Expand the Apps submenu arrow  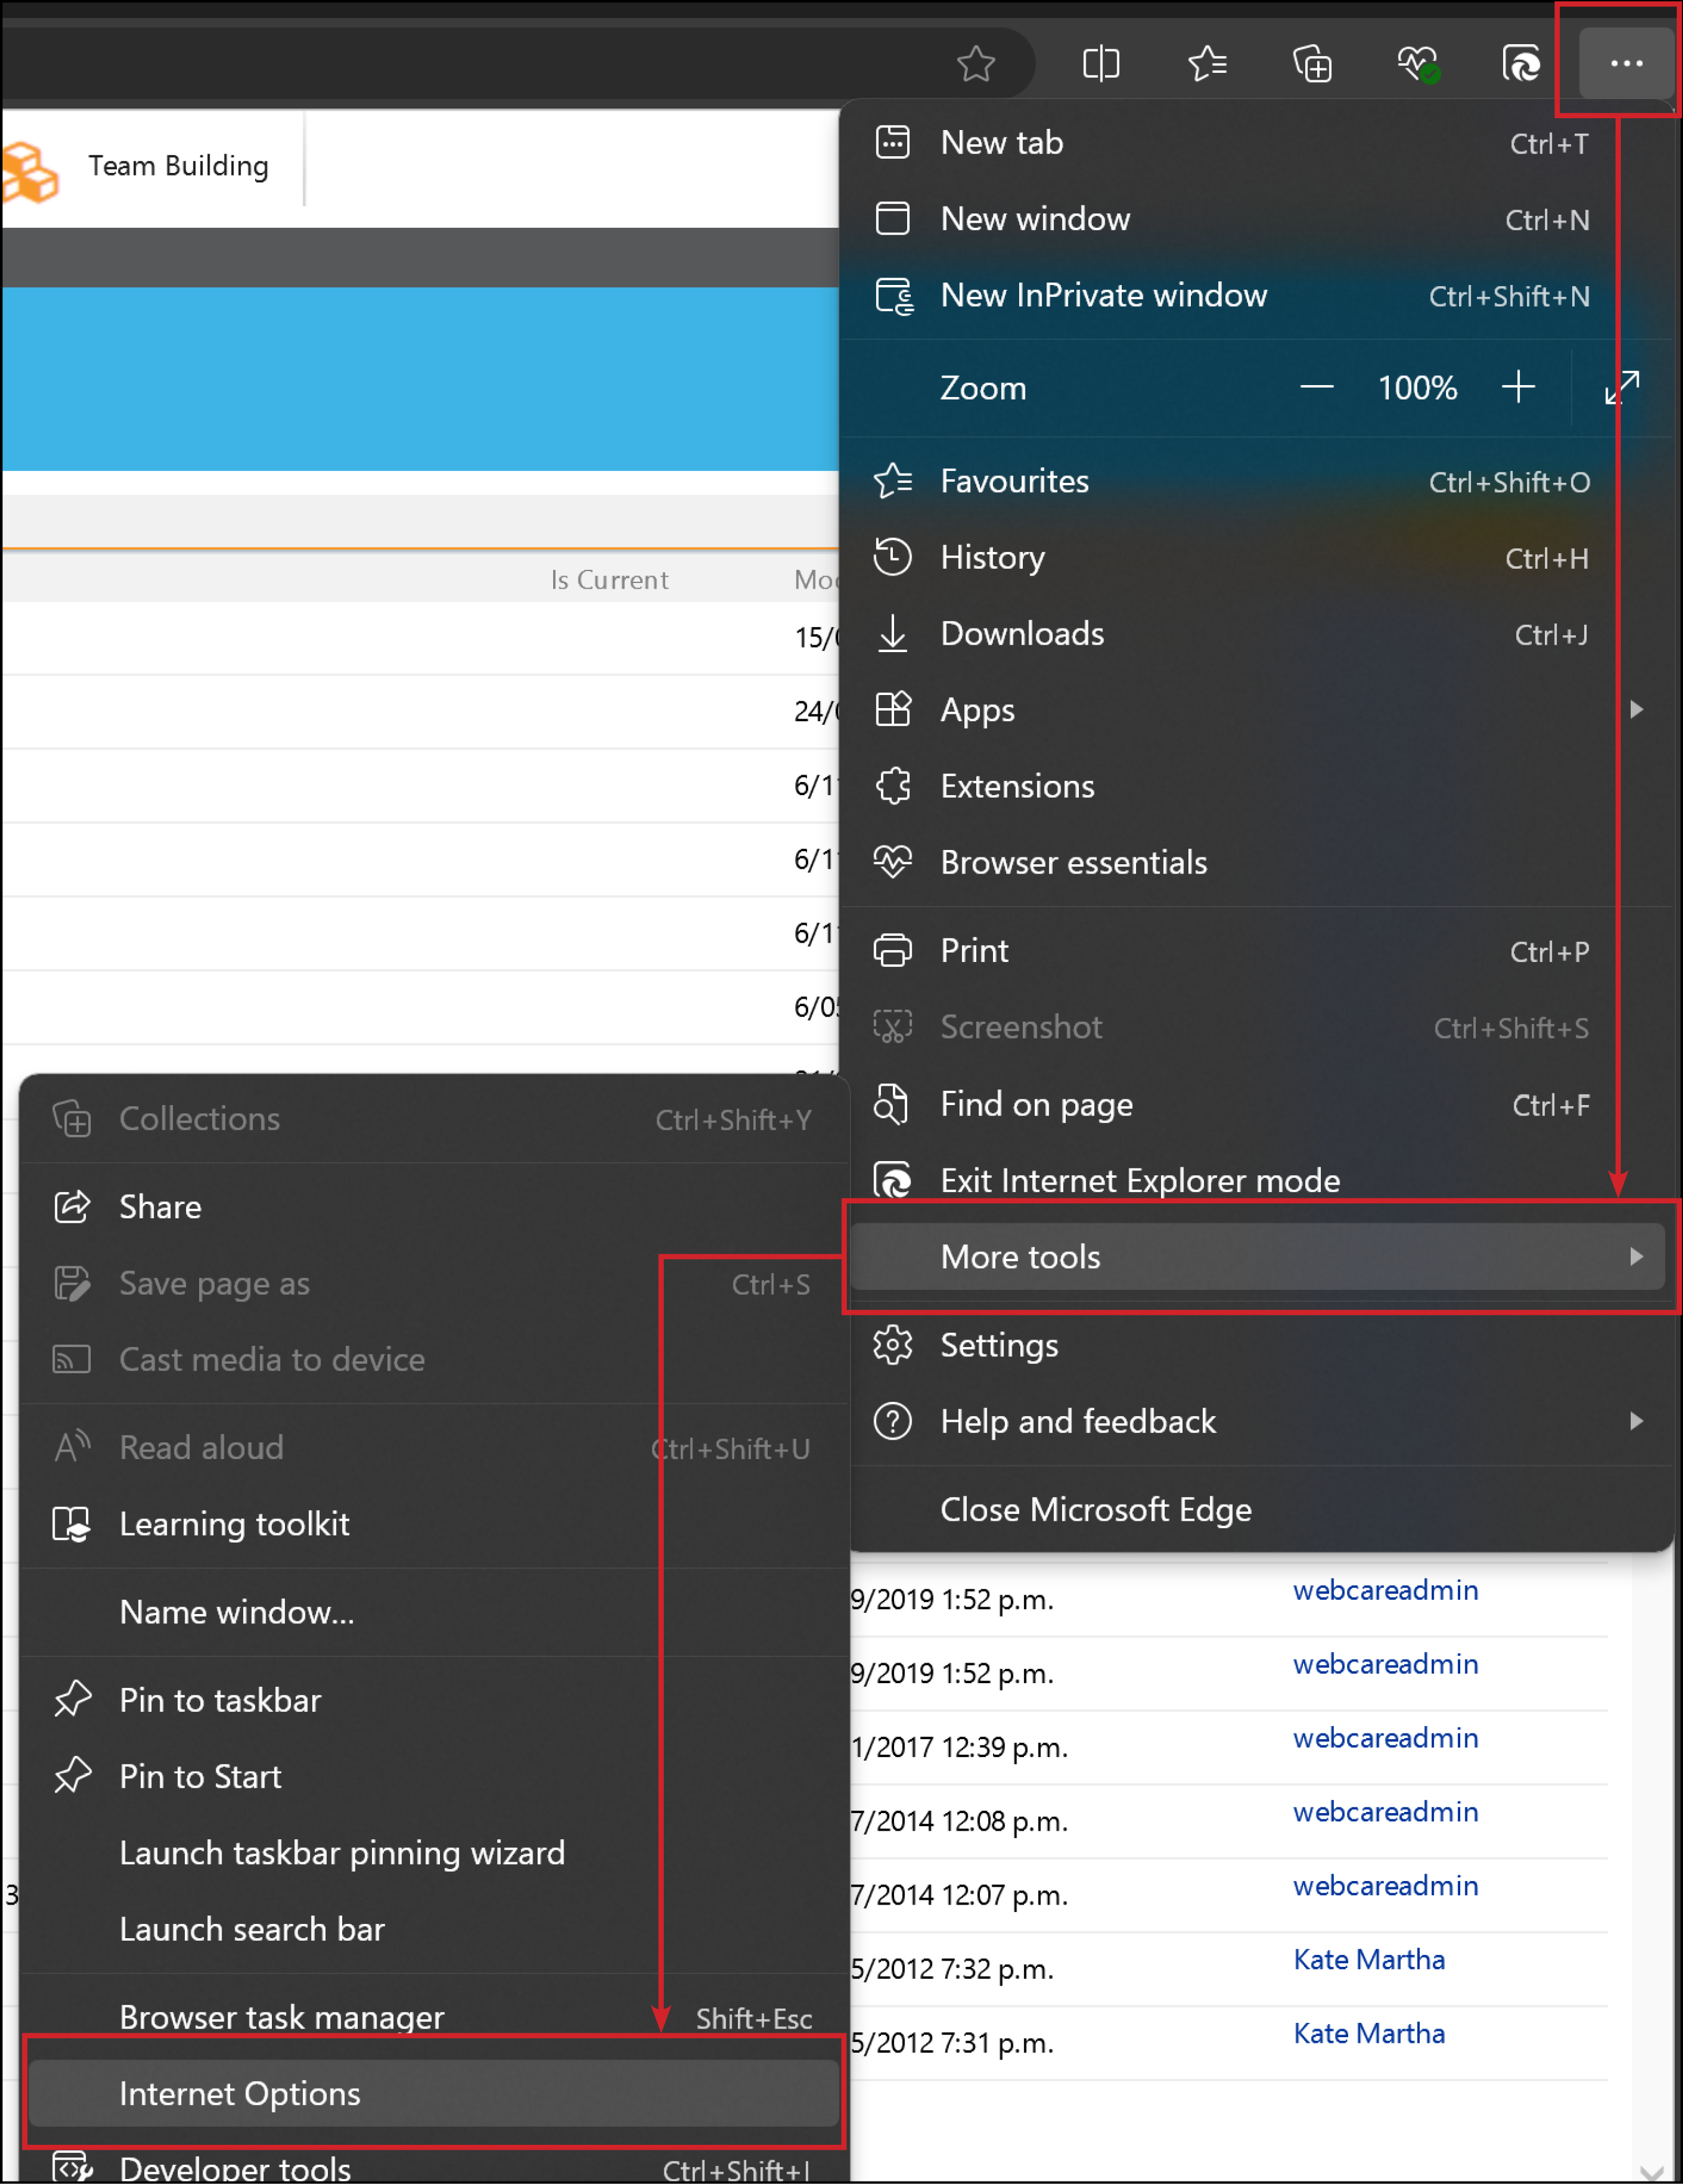pos(1636,710)
